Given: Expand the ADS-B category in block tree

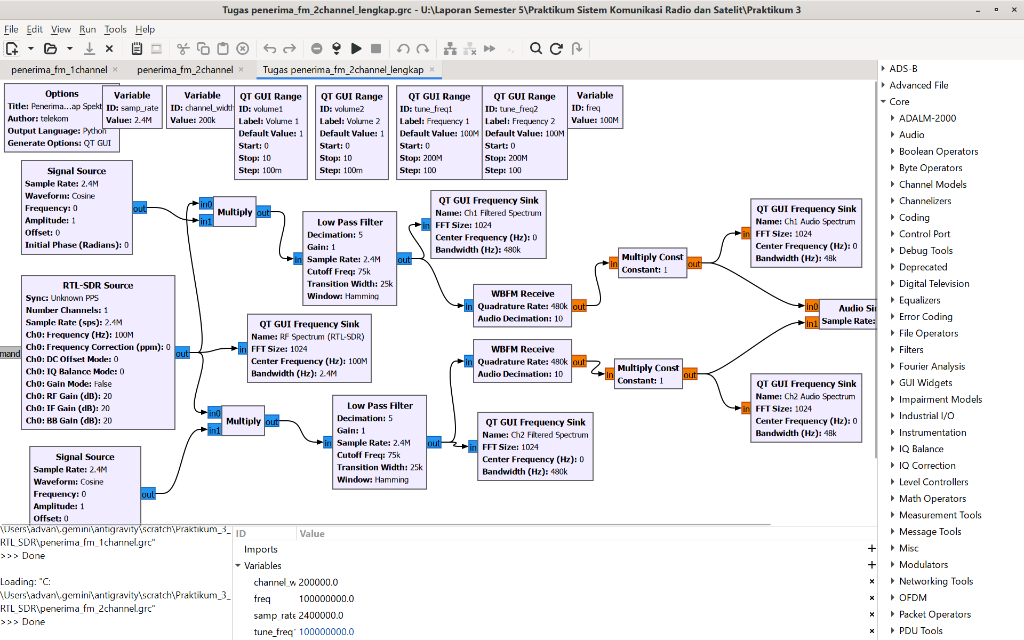Looking at the screenshot, I should [883, 69].
